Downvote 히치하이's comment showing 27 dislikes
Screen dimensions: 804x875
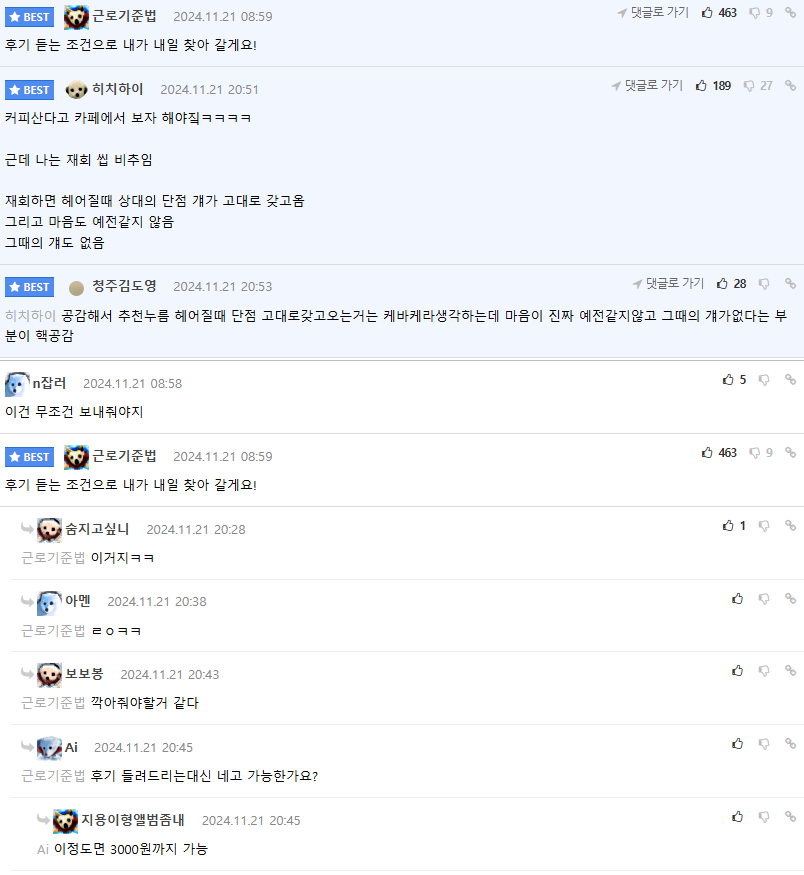749,86
